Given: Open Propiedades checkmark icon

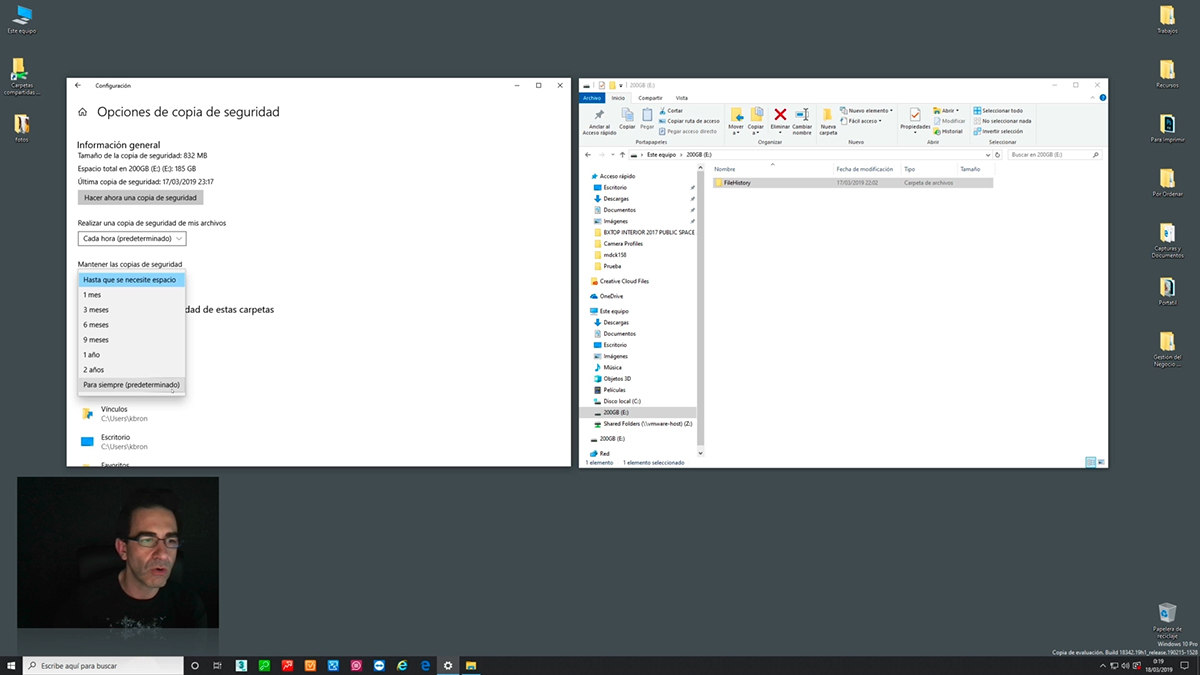Looking at the screenshot, I should click(915, 115).
